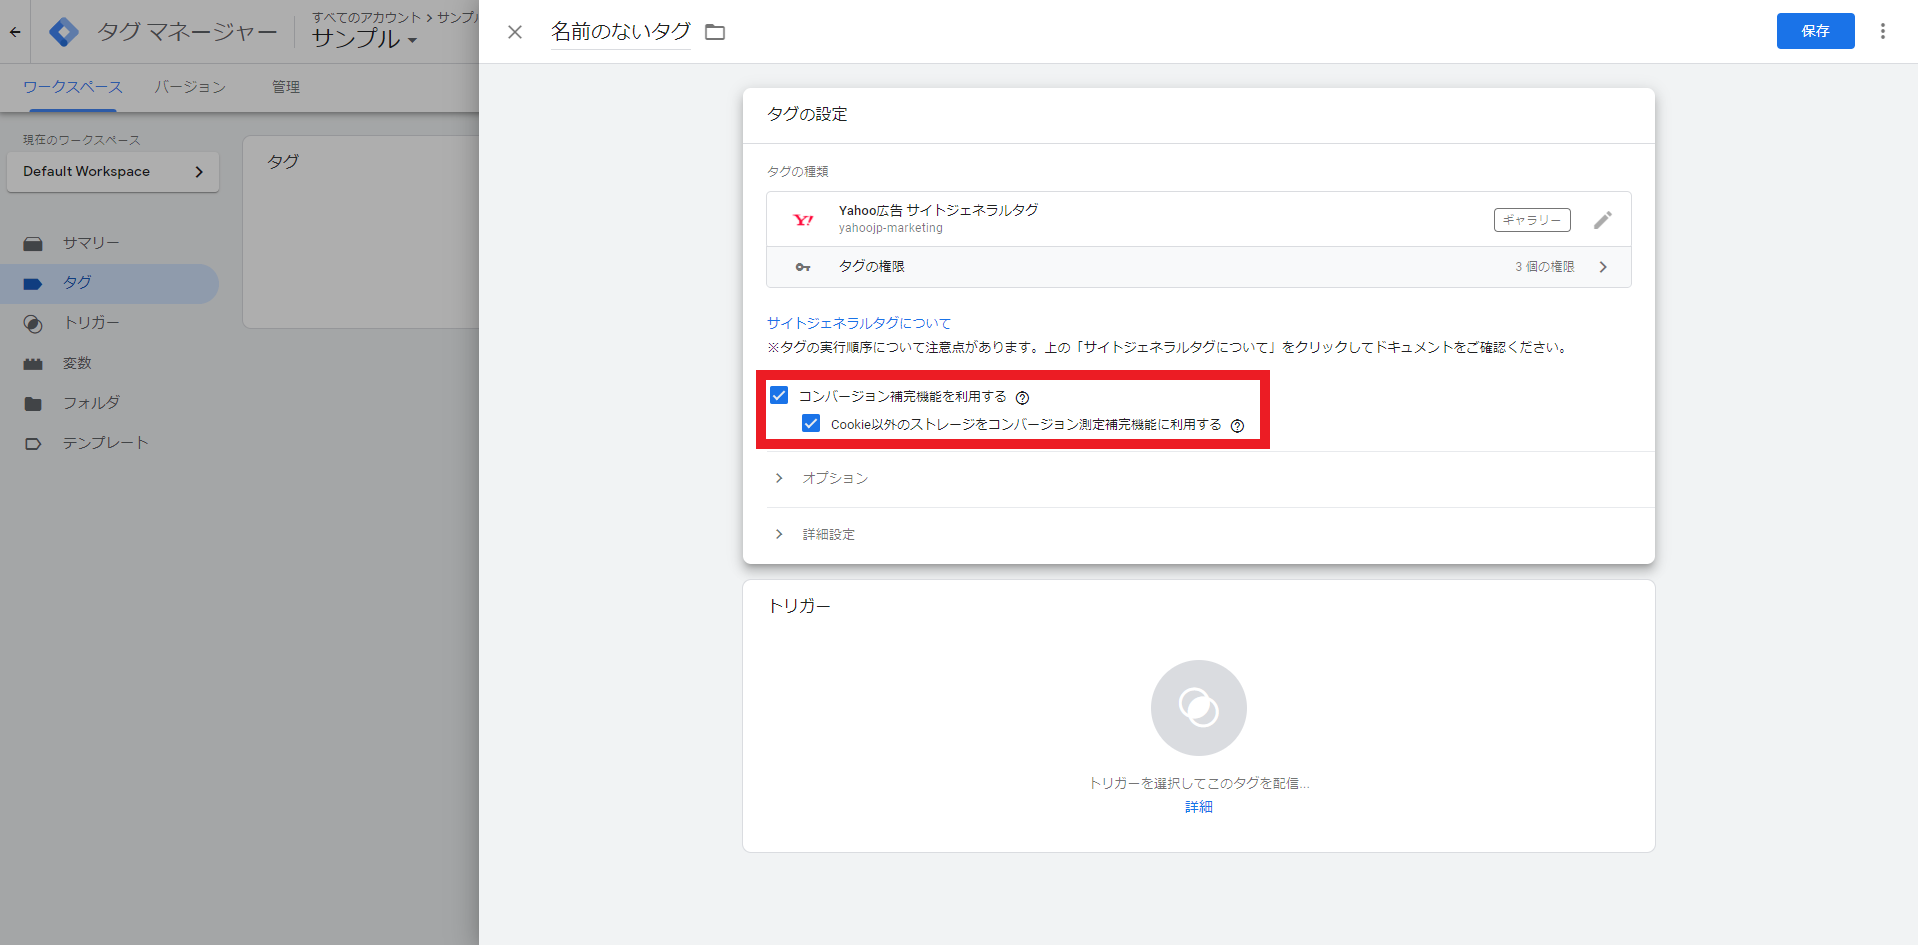Click the タグ sidebar tag icon
1918x945 pixels.
coord(33,283)
